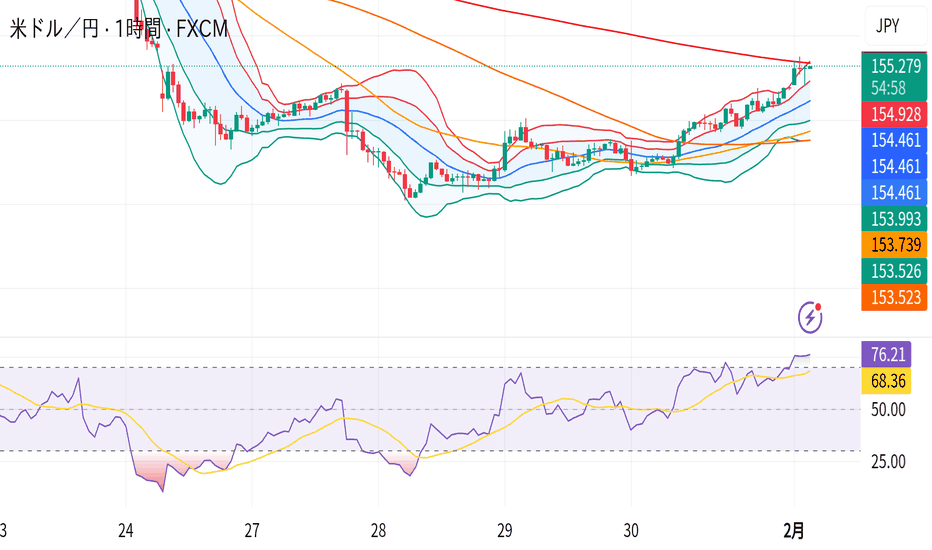The image size is (932, 550).
Task: Click the 25.00 RSI scale label
Action: (x=887, y=461)
